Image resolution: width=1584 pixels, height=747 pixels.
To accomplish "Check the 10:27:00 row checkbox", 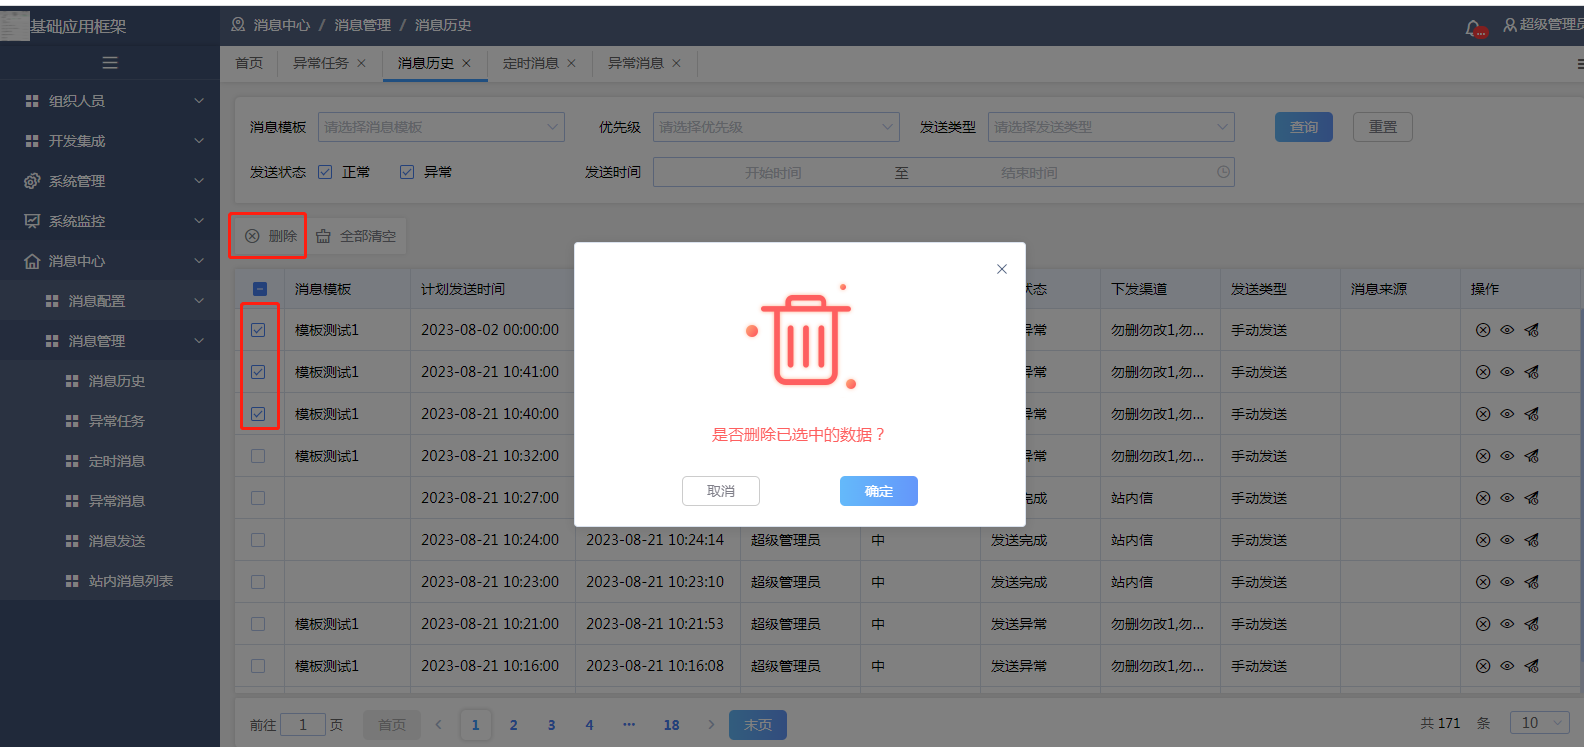I will pyautogui.click(x=258, y=498).
